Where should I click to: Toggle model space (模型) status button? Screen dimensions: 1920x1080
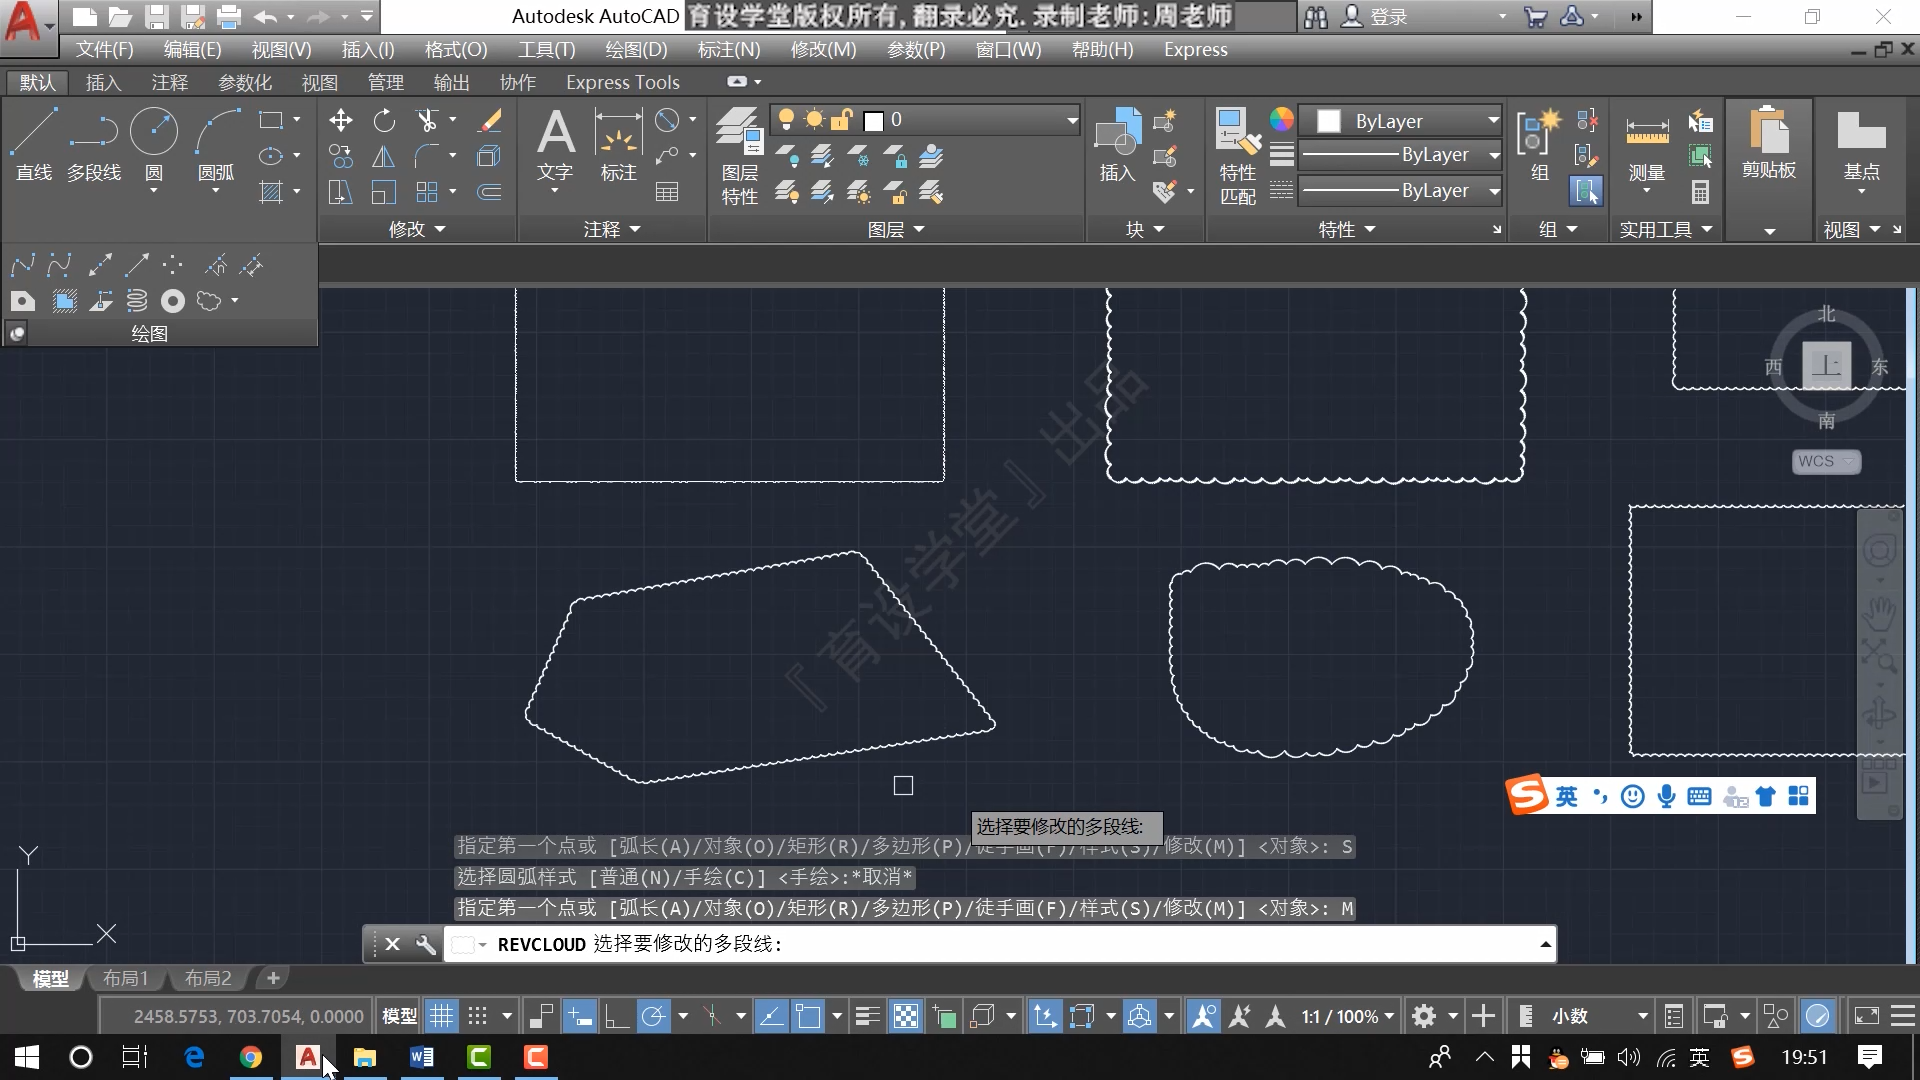pyautogui.click(x=399, y=1017)
